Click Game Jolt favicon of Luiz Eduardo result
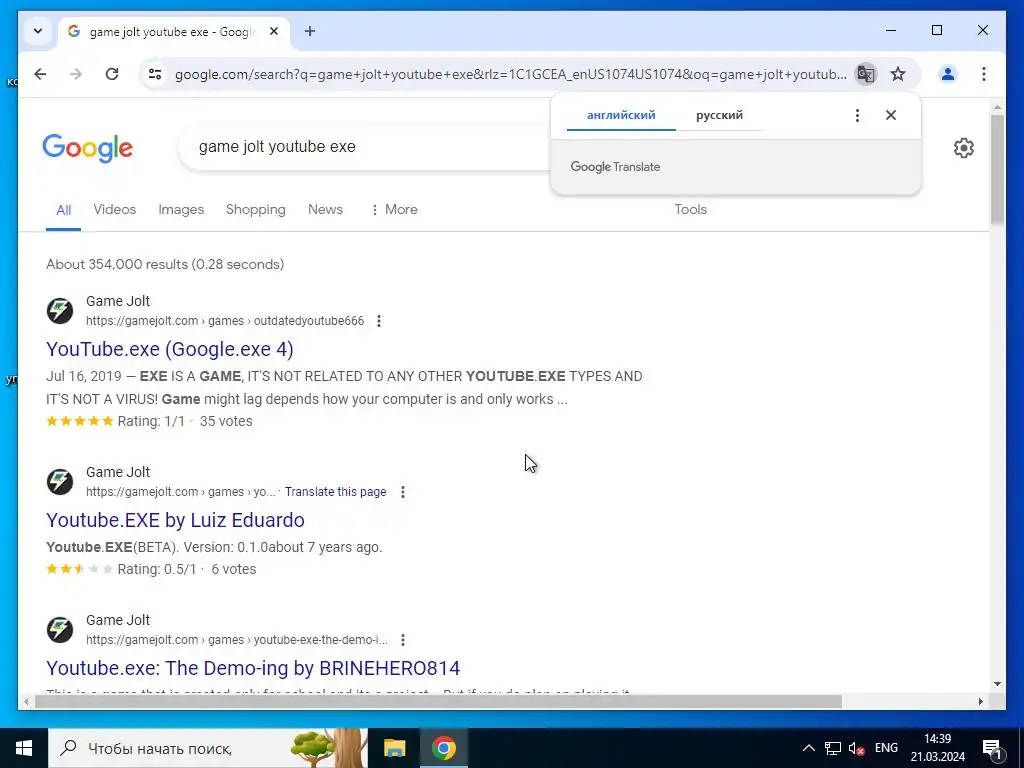Viewport: 1024px width, 768px height. [59, 482]
